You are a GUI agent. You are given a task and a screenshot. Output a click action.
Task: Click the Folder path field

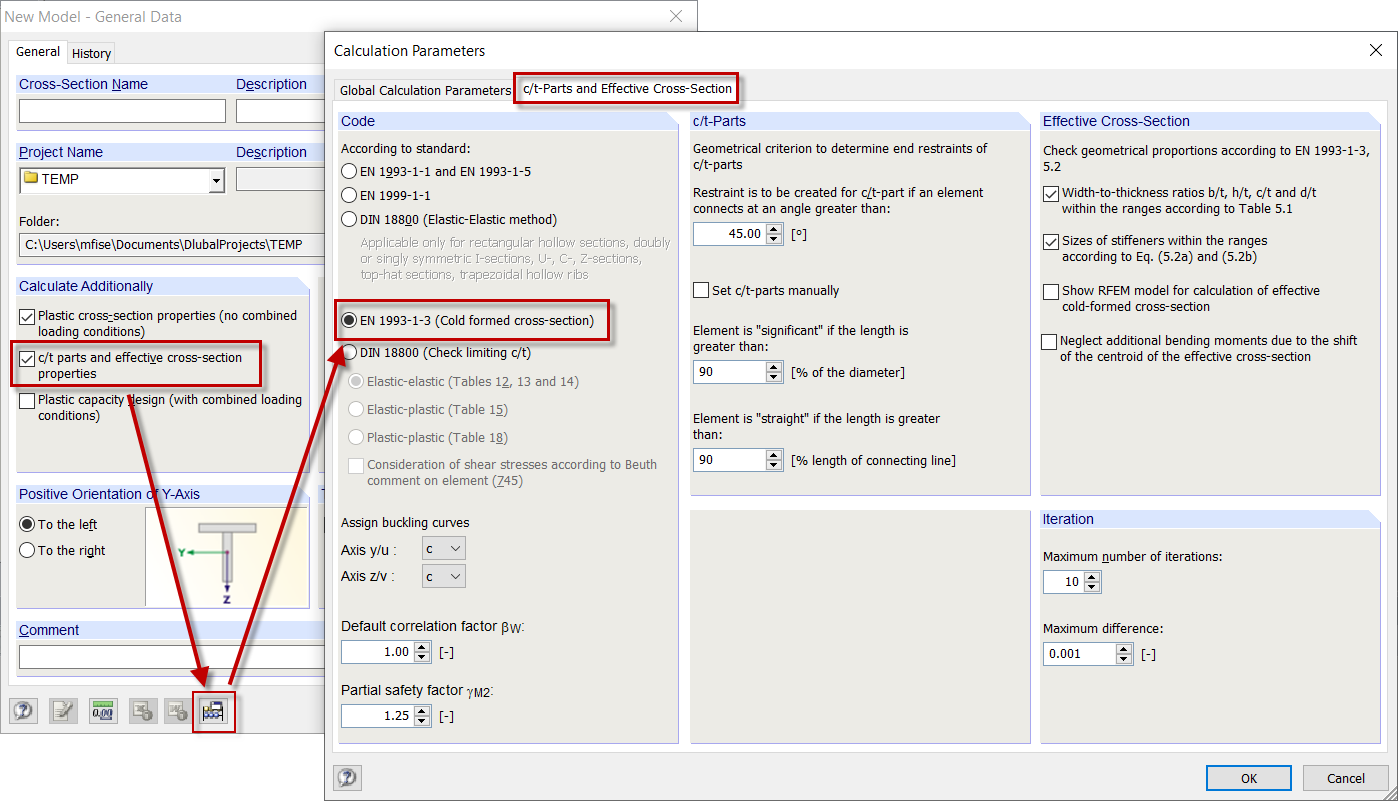(171, 244)
